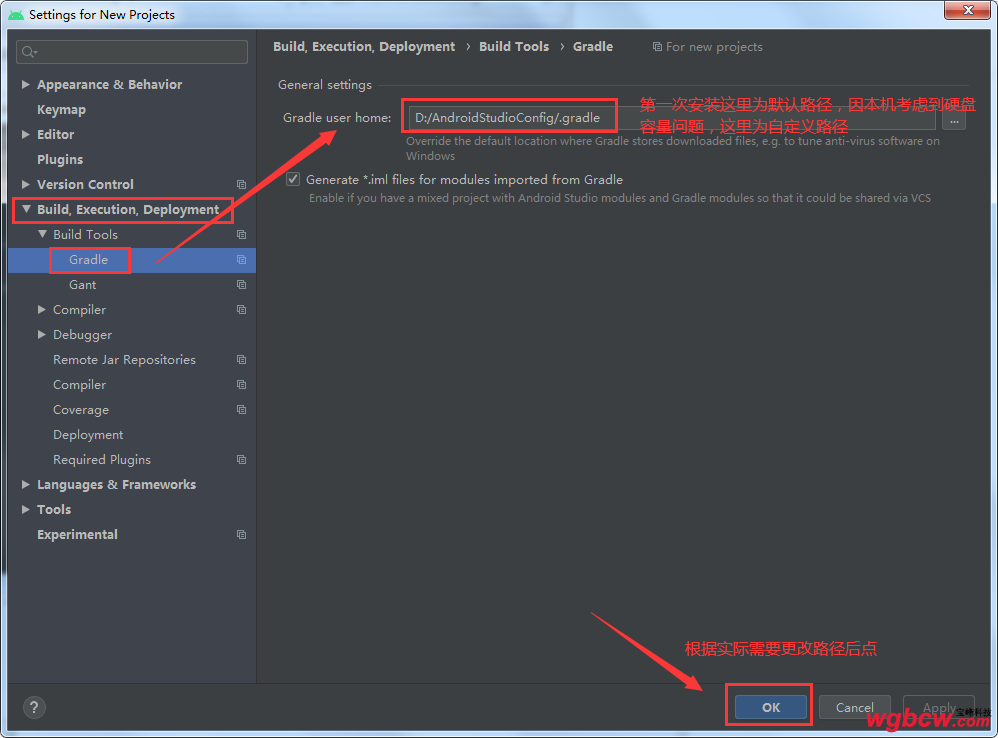Click the Gradle user home label
998x738 pixels.
tap(337, 118)
